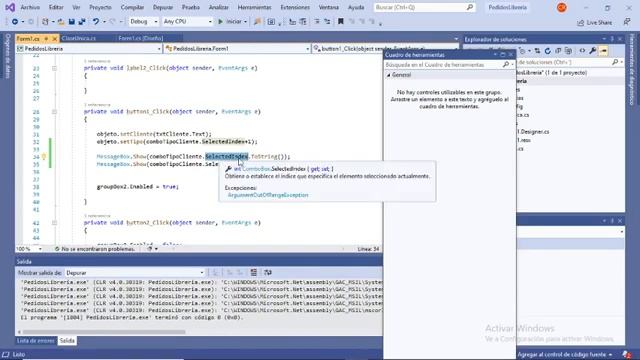Click the Toolbox search magnifier icon

[506, 64]
